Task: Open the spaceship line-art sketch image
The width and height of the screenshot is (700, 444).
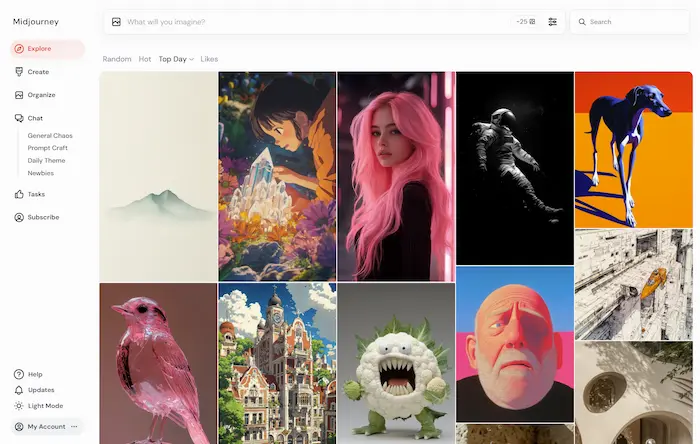Action: (x=633, y=285)
